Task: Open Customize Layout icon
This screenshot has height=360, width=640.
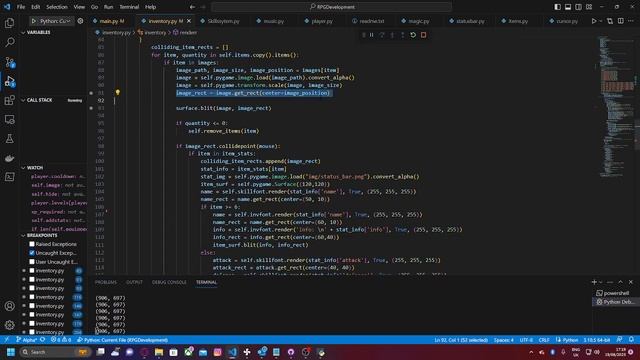Action: tap(589, 7)
